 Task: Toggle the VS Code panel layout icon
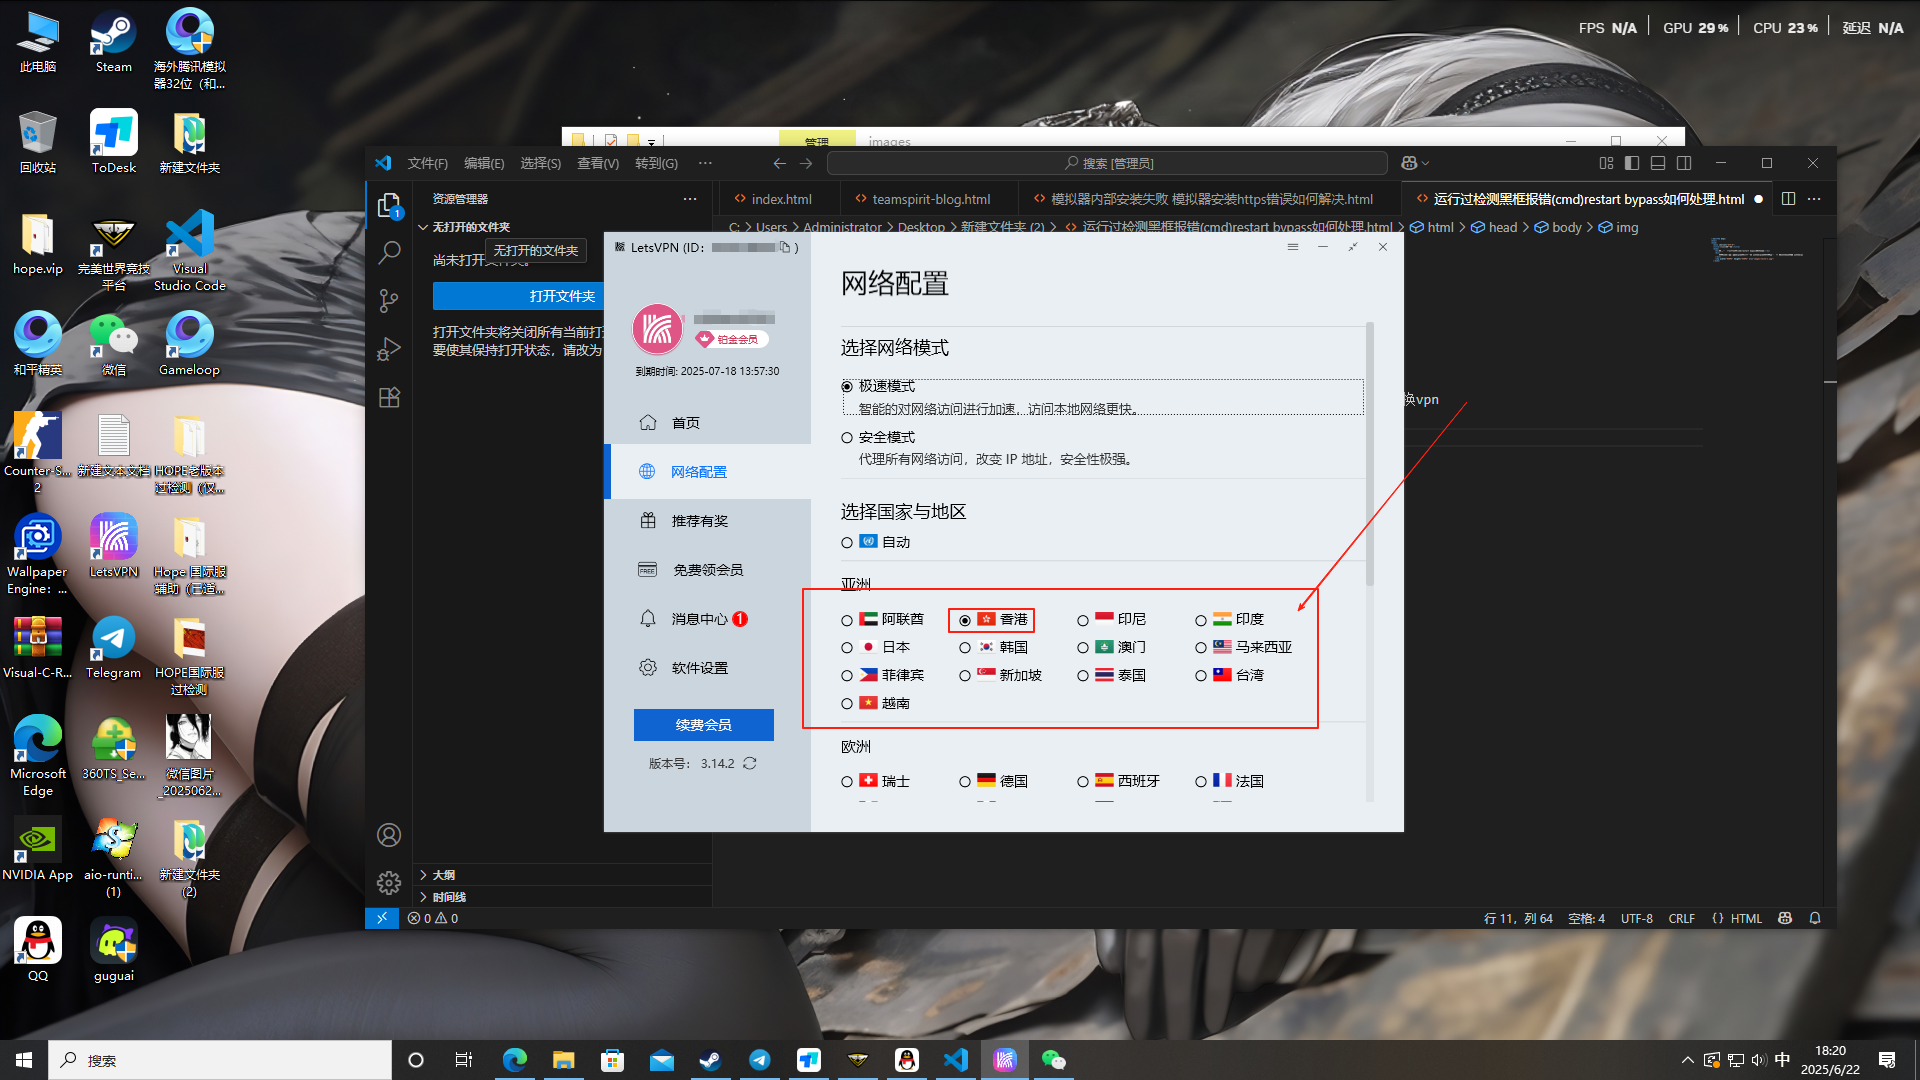pos(1658,163)
